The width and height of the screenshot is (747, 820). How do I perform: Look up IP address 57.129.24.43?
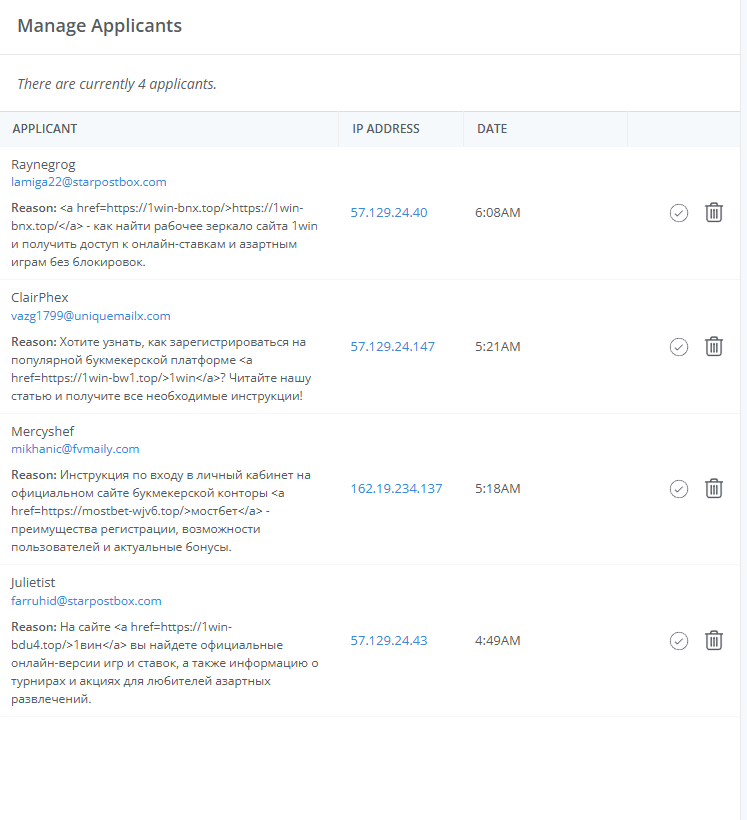[389, 641]
